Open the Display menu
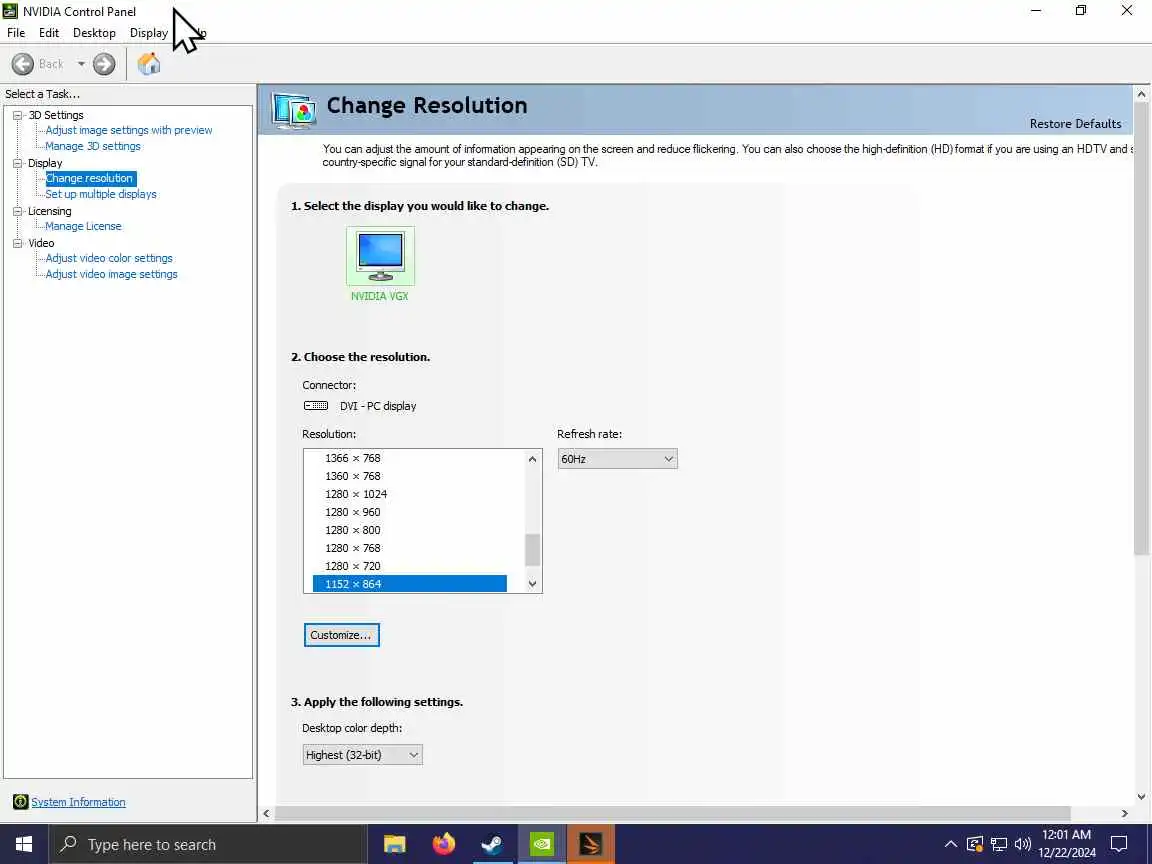Screen dimensions: 1152x864 point(149,33)
